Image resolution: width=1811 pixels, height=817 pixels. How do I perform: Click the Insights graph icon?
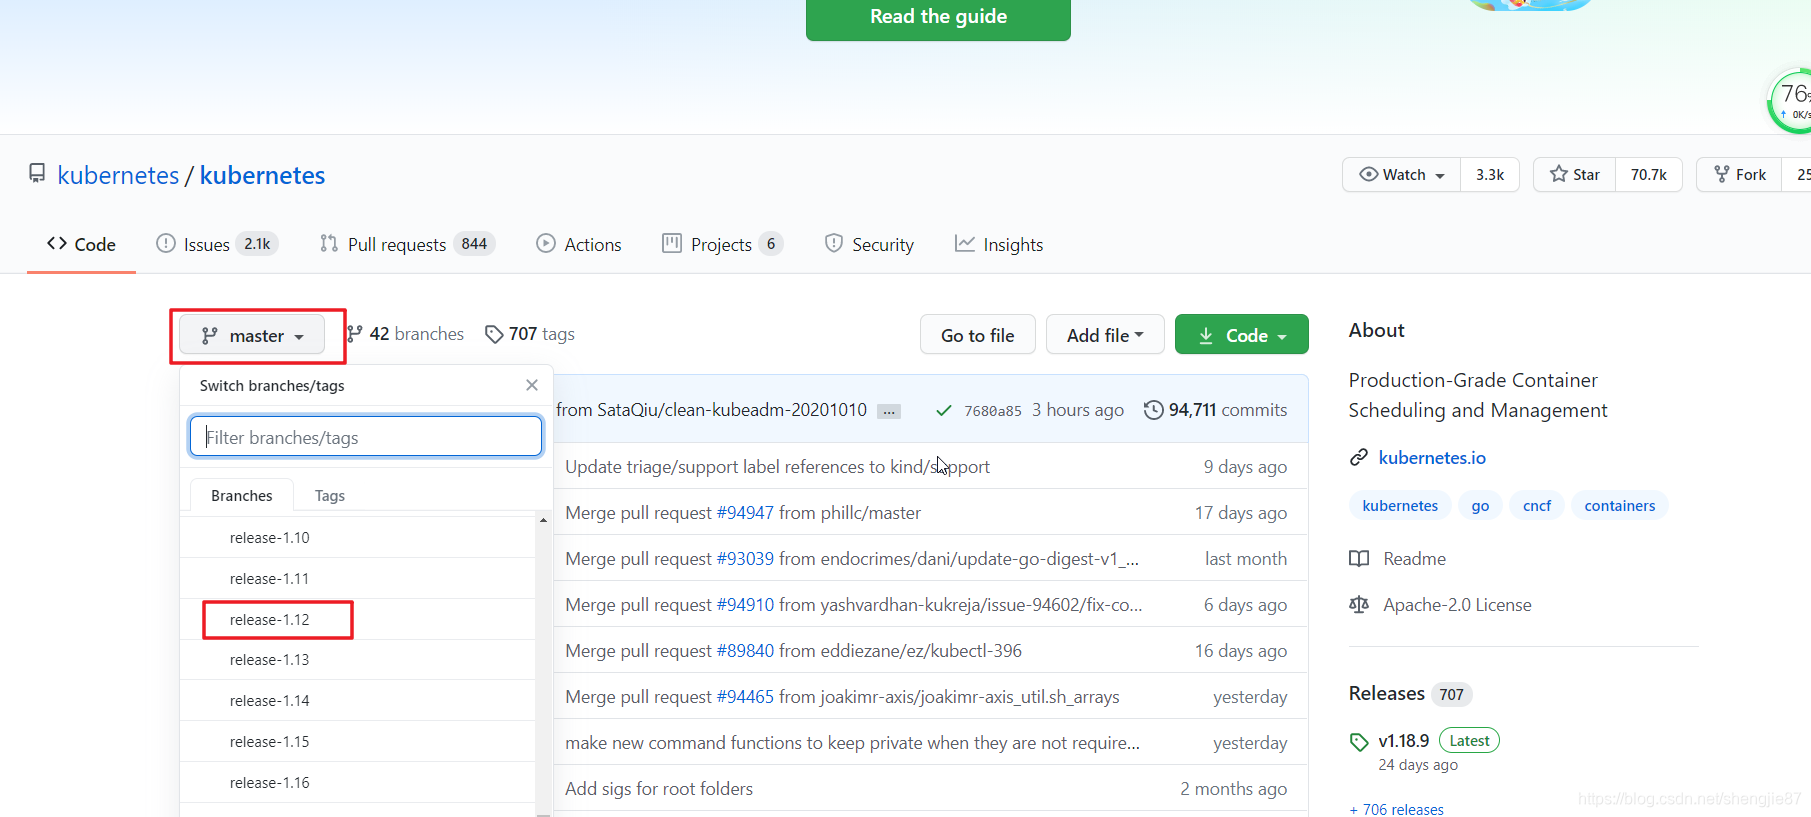tap(965, 243)
